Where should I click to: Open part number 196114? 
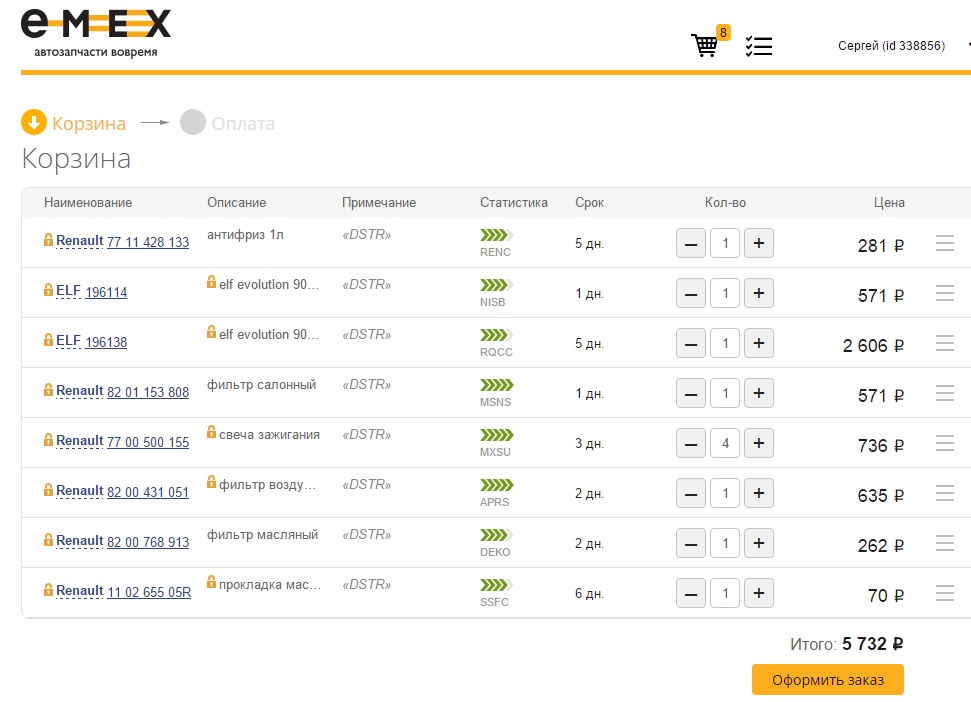point(106,292)
